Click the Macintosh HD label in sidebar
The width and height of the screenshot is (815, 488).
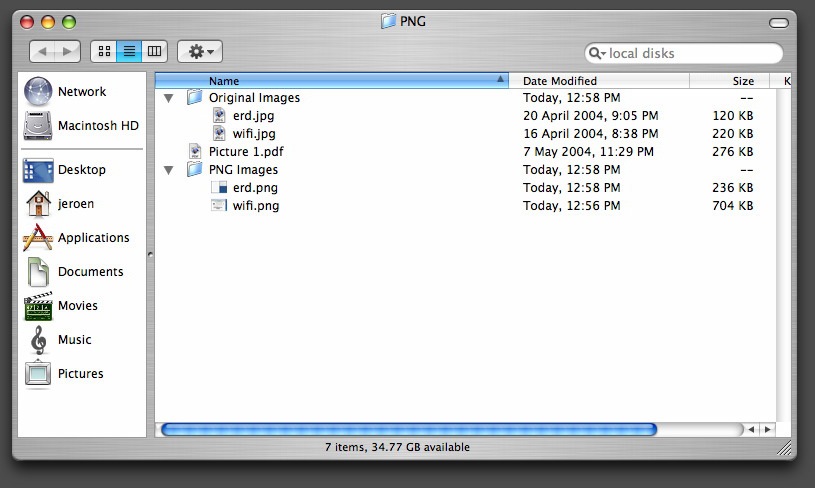98,126
